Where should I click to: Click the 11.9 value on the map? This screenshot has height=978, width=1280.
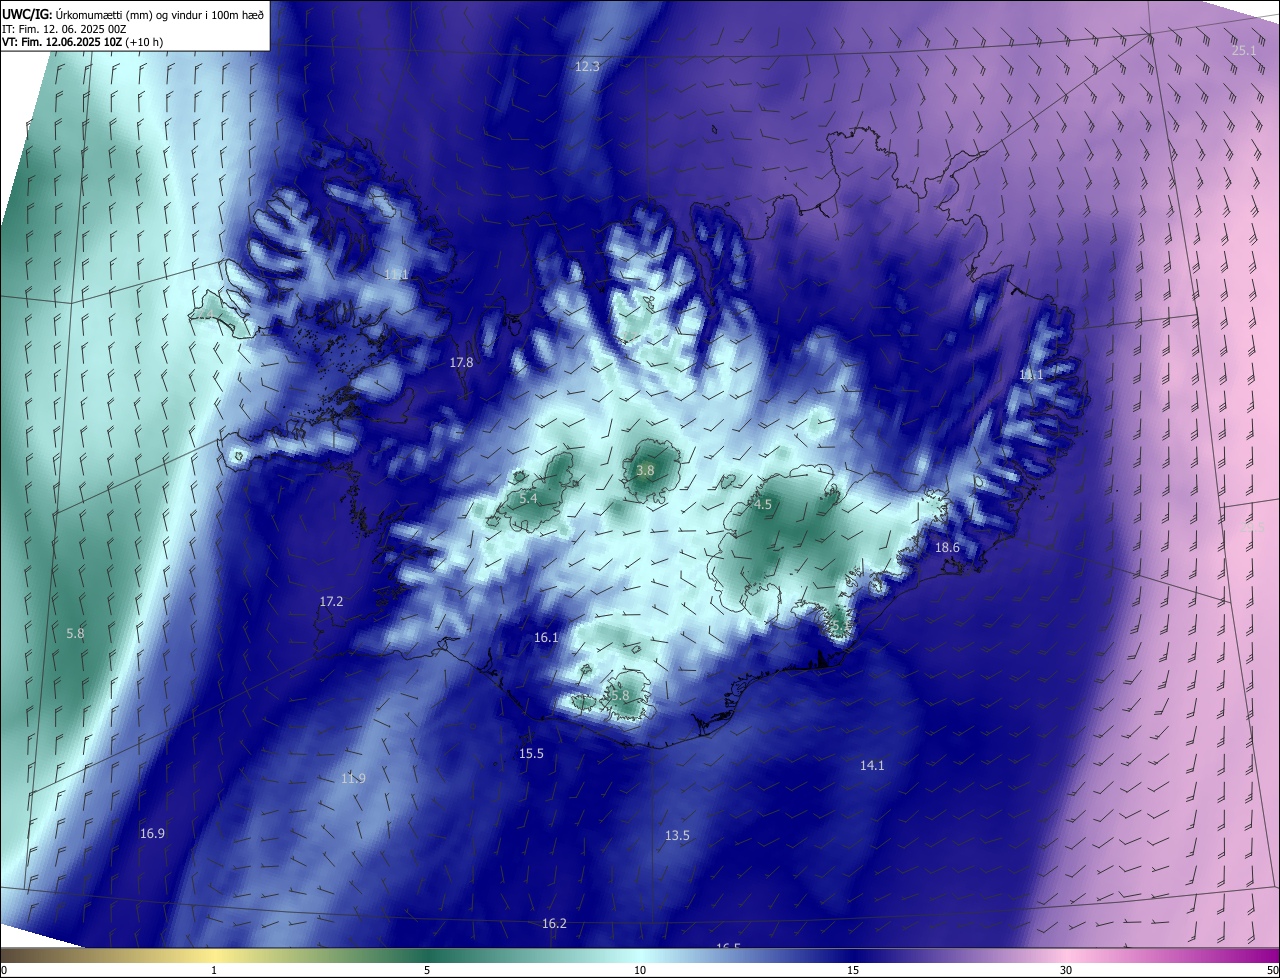pos(353,778)
